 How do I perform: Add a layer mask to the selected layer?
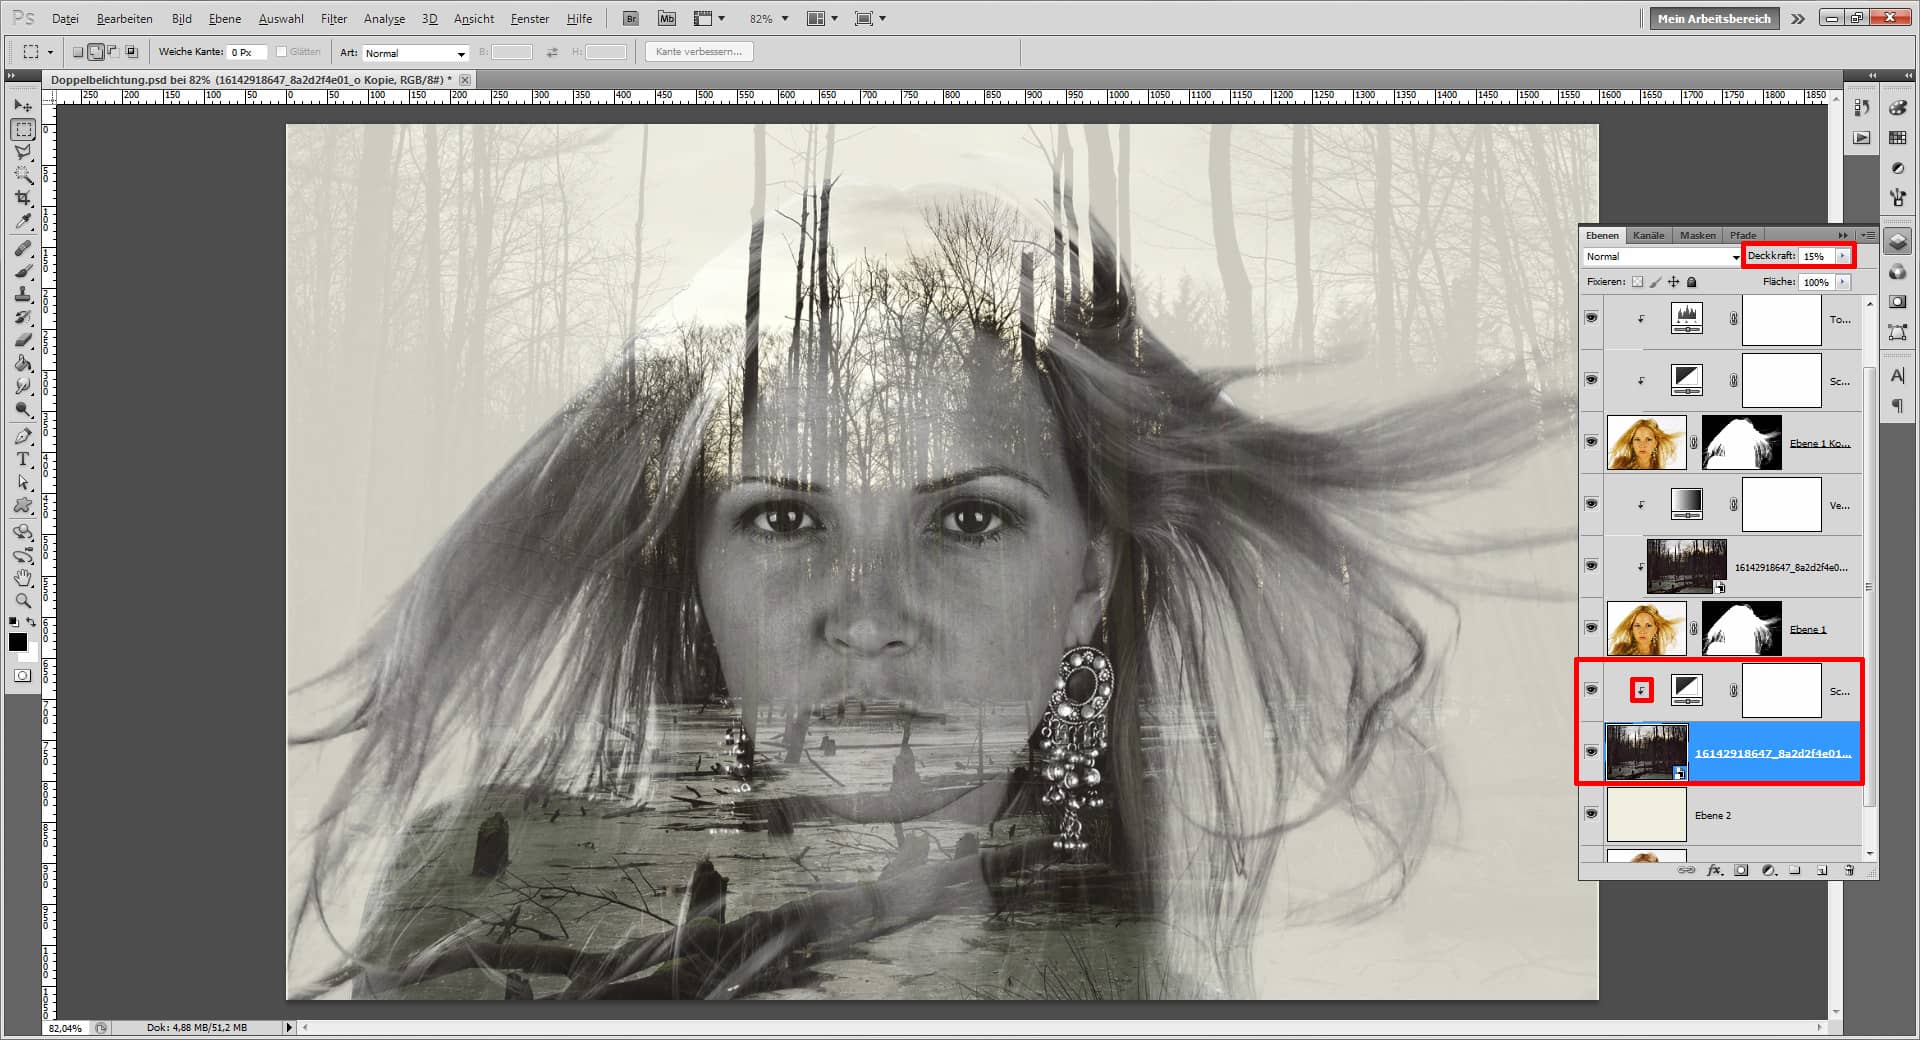point(1741,871)
